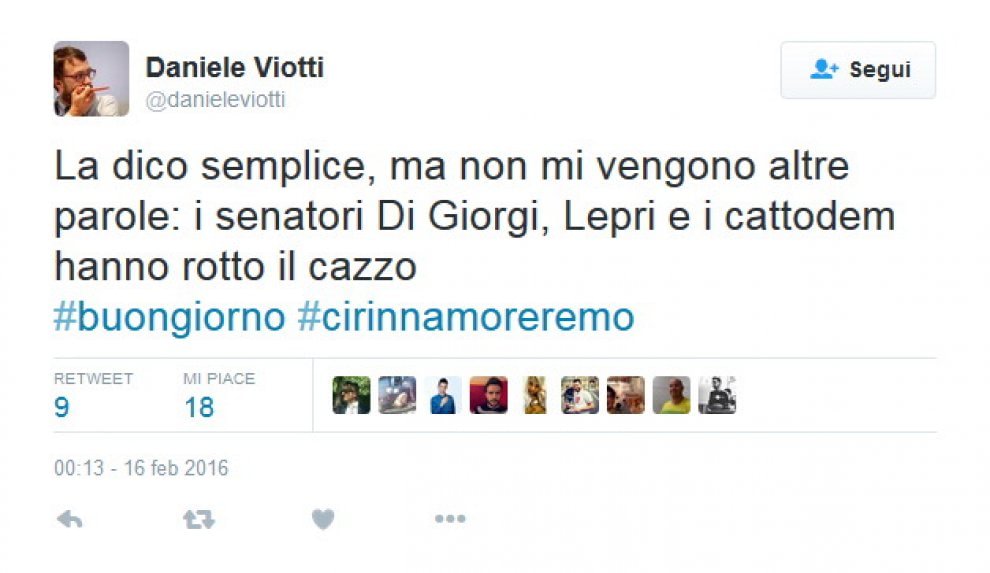Click the first liker avatar thumbnail
Image resolution: width=990 pixels, height=573 pixels.
pyautogui.click(x=351, y=395)
